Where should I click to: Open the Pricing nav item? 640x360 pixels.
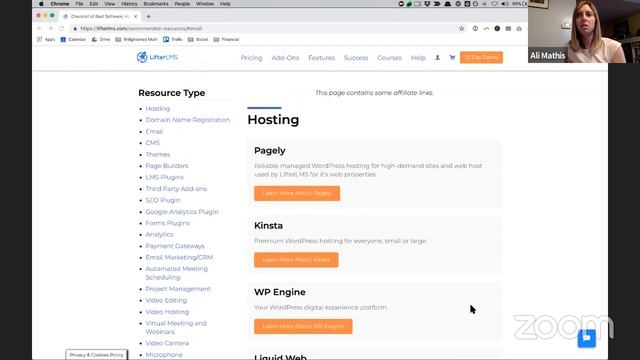click(x=251, y=58)
